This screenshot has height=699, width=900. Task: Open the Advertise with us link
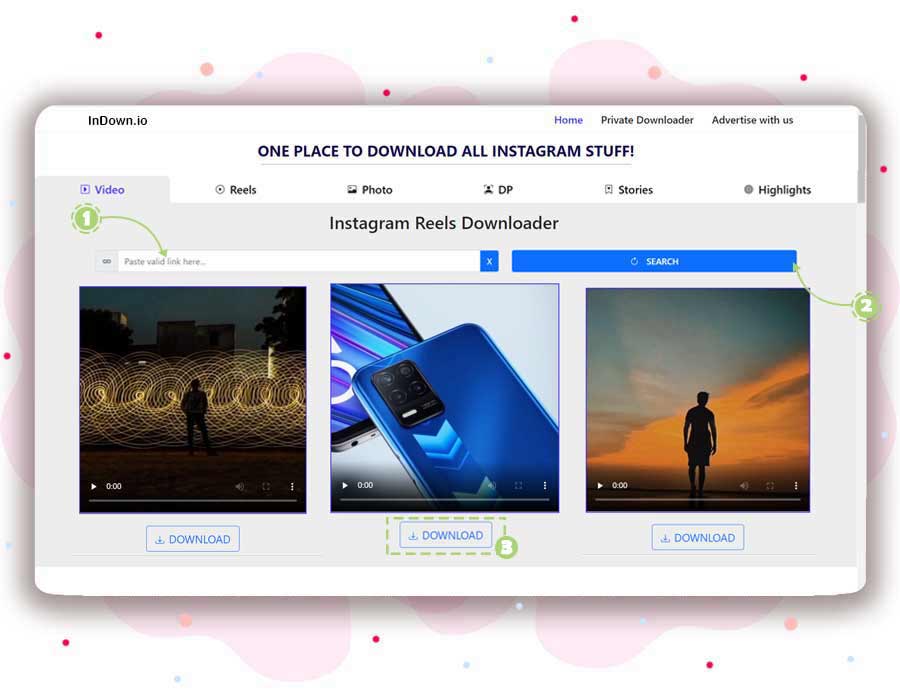point(752,120)
